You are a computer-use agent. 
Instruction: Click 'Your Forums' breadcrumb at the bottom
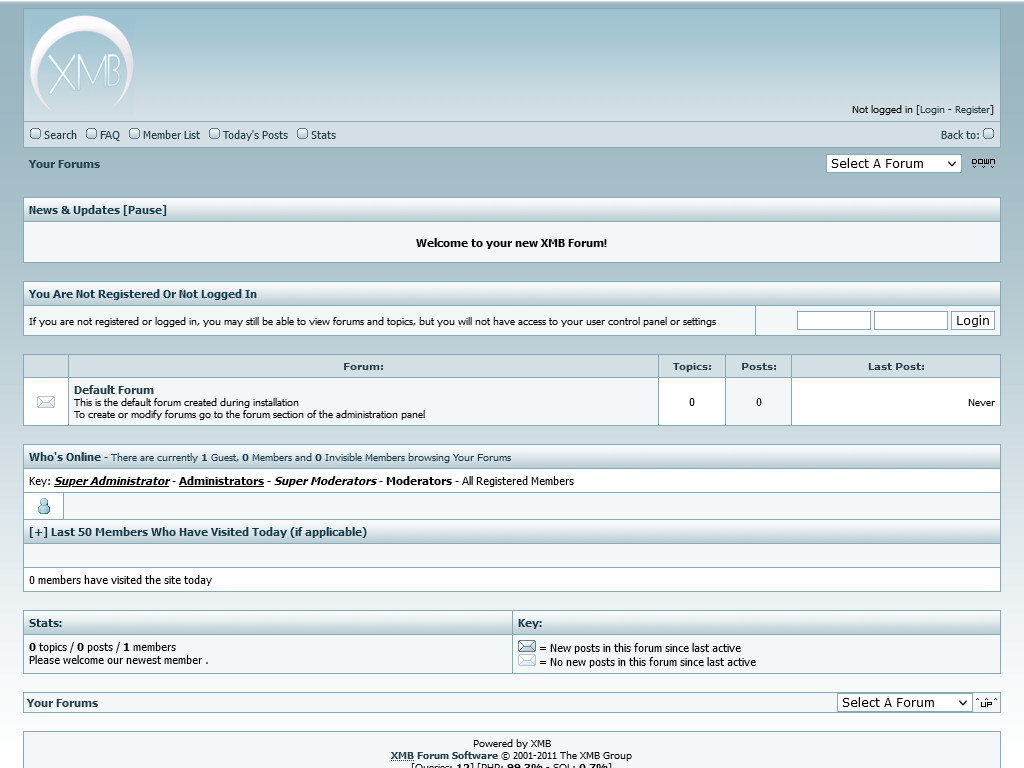pyautogui.click(x=62, y=703)
